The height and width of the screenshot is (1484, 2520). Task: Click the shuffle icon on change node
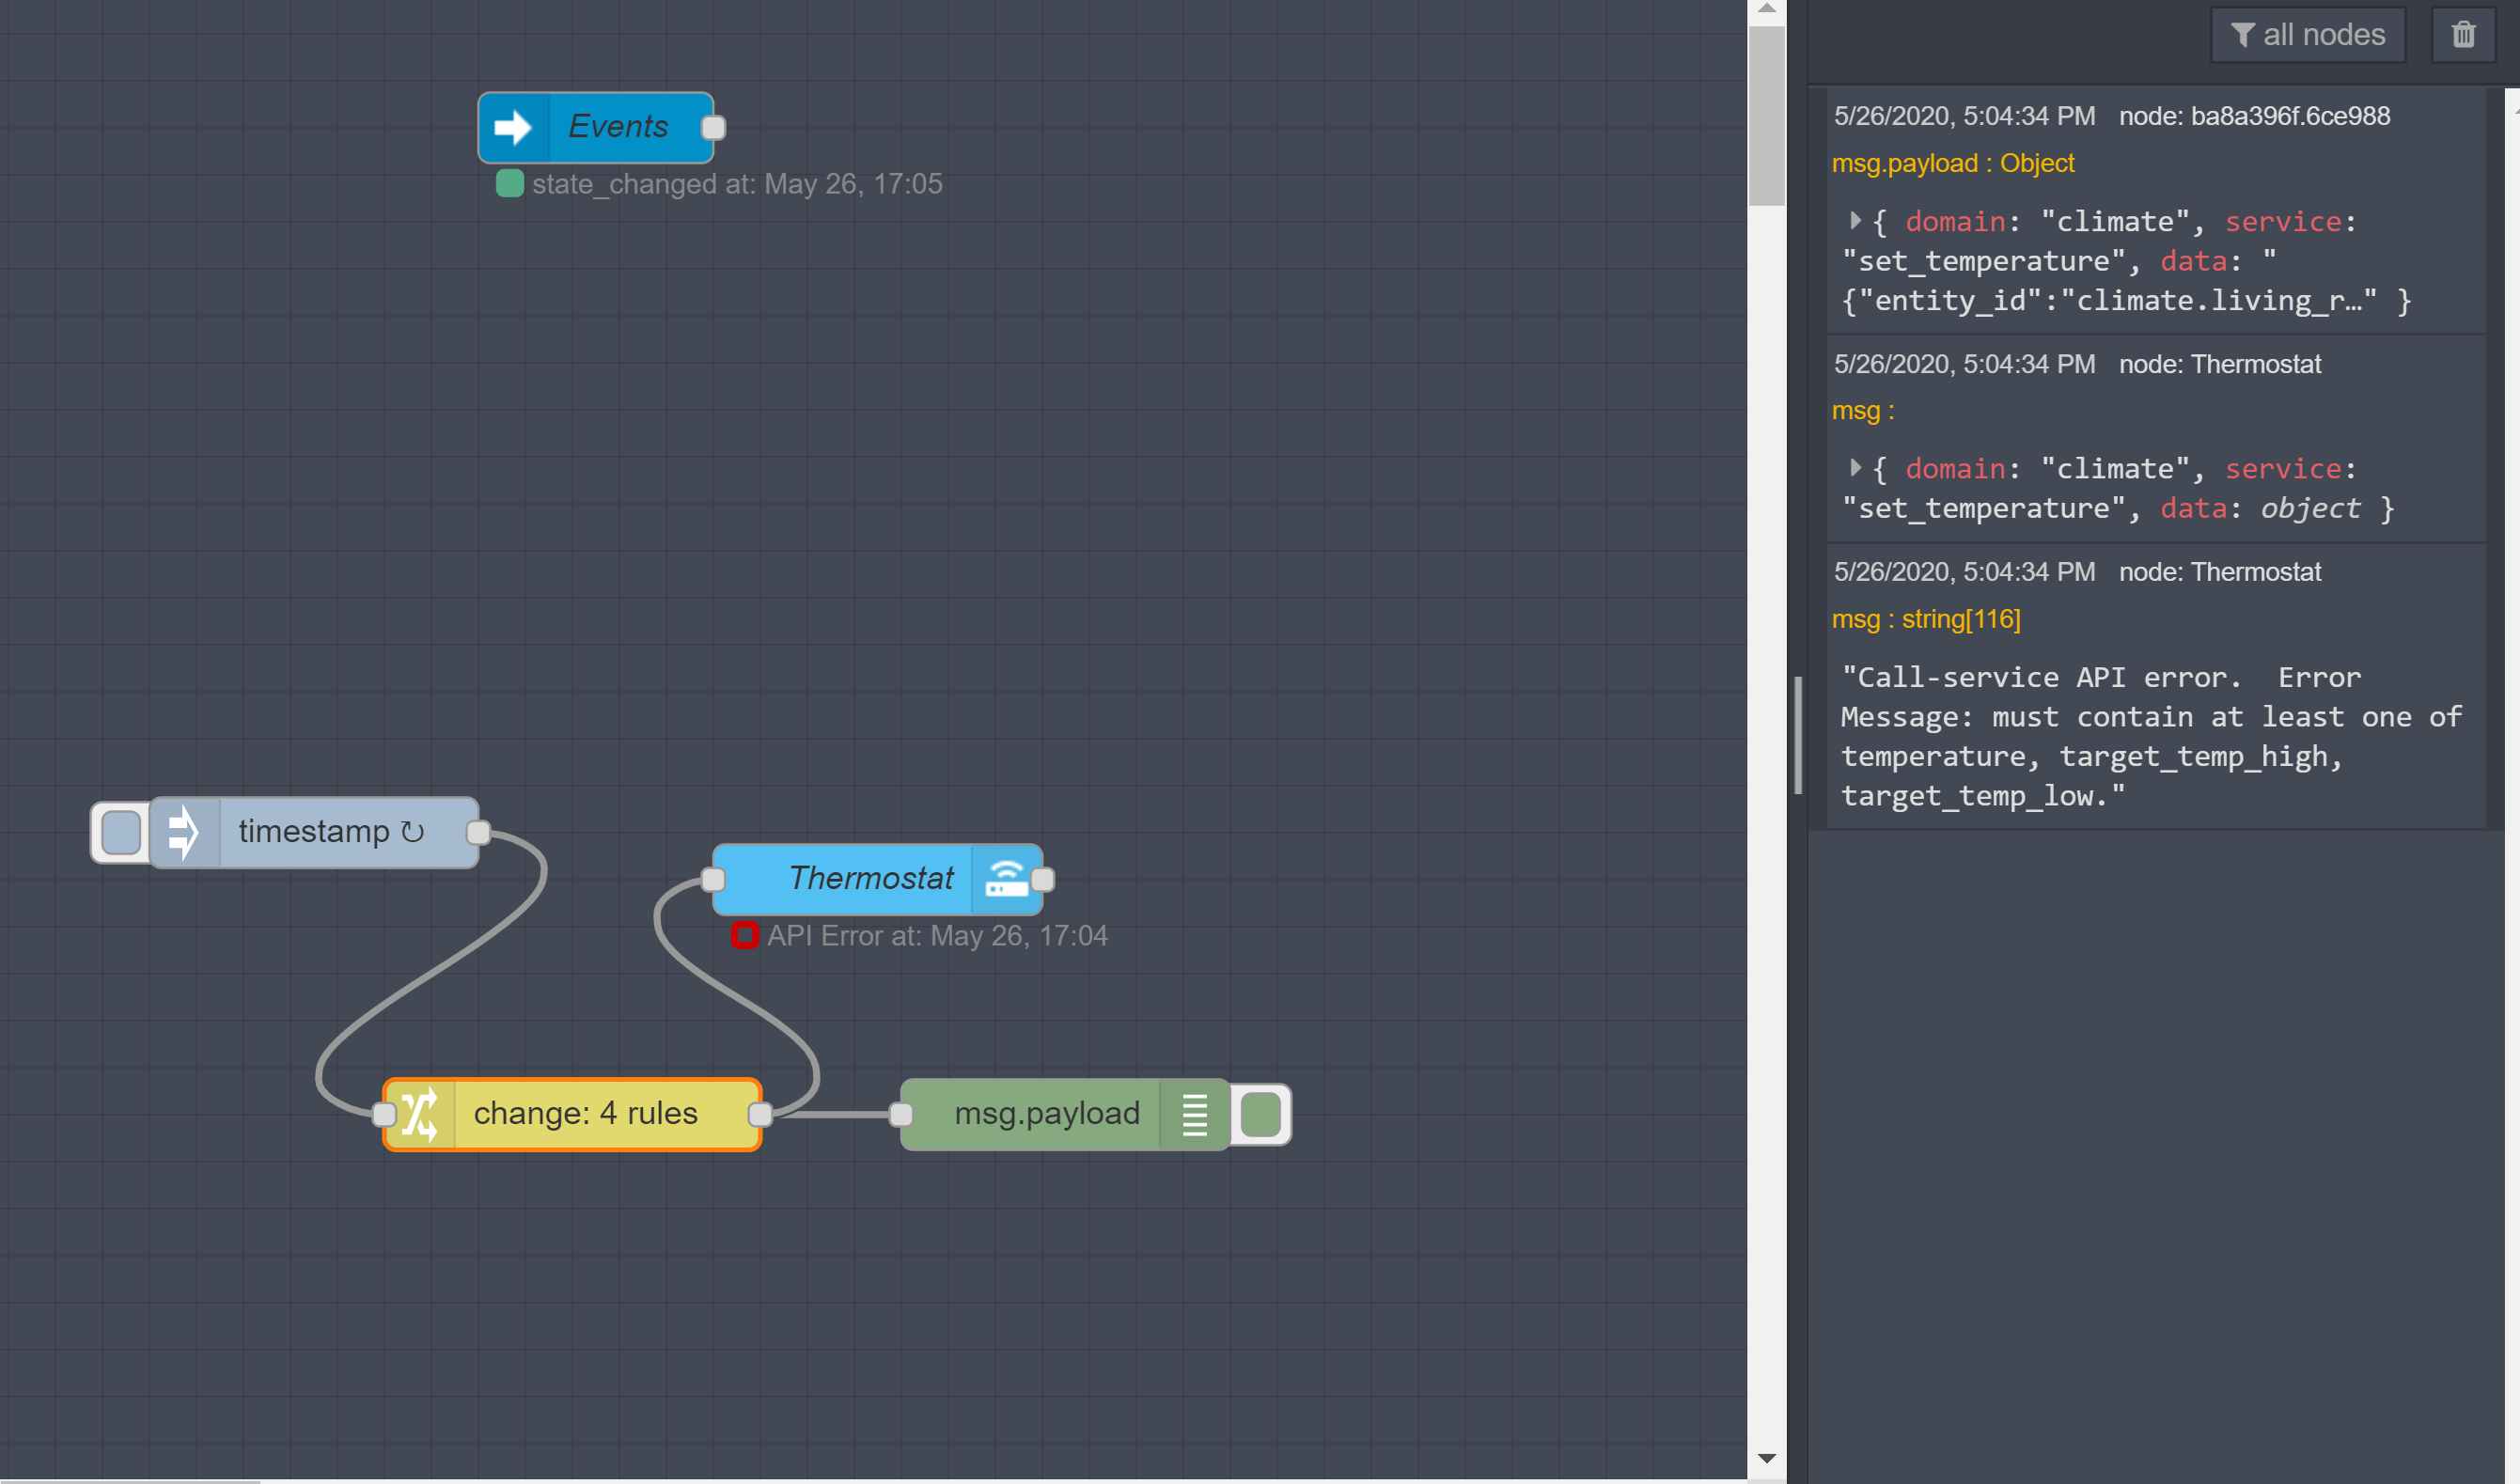coord(420,1114)
